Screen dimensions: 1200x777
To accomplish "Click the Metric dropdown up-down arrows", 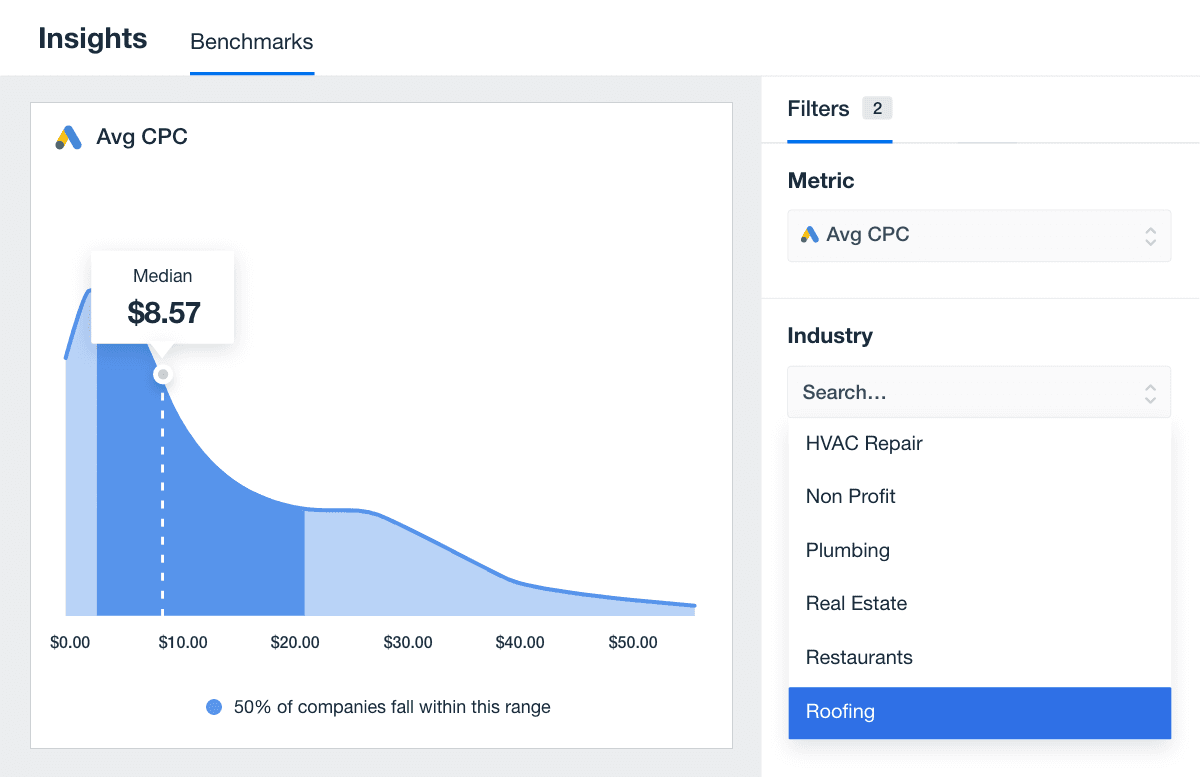I will click(x=1150, y=236).
